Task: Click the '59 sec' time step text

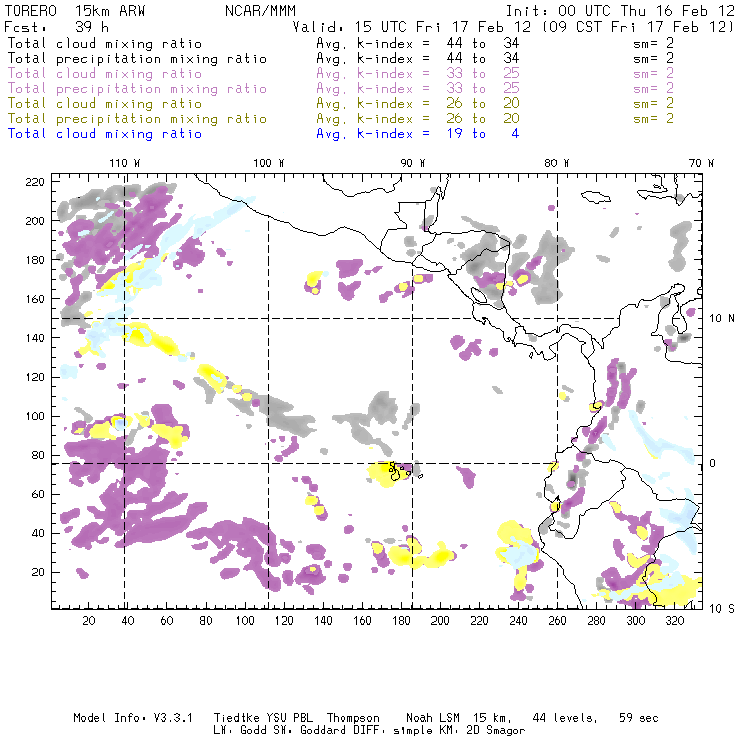Action: [639, 718]
